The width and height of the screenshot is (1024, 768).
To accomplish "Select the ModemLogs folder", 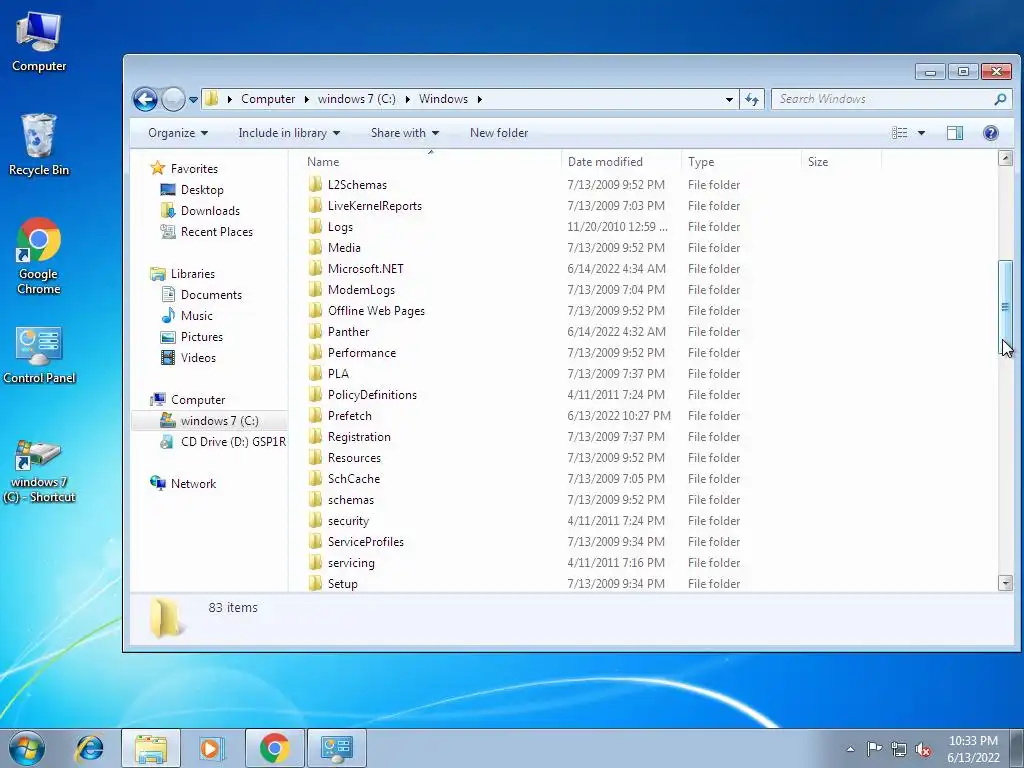I will click(x=361, y=290).
